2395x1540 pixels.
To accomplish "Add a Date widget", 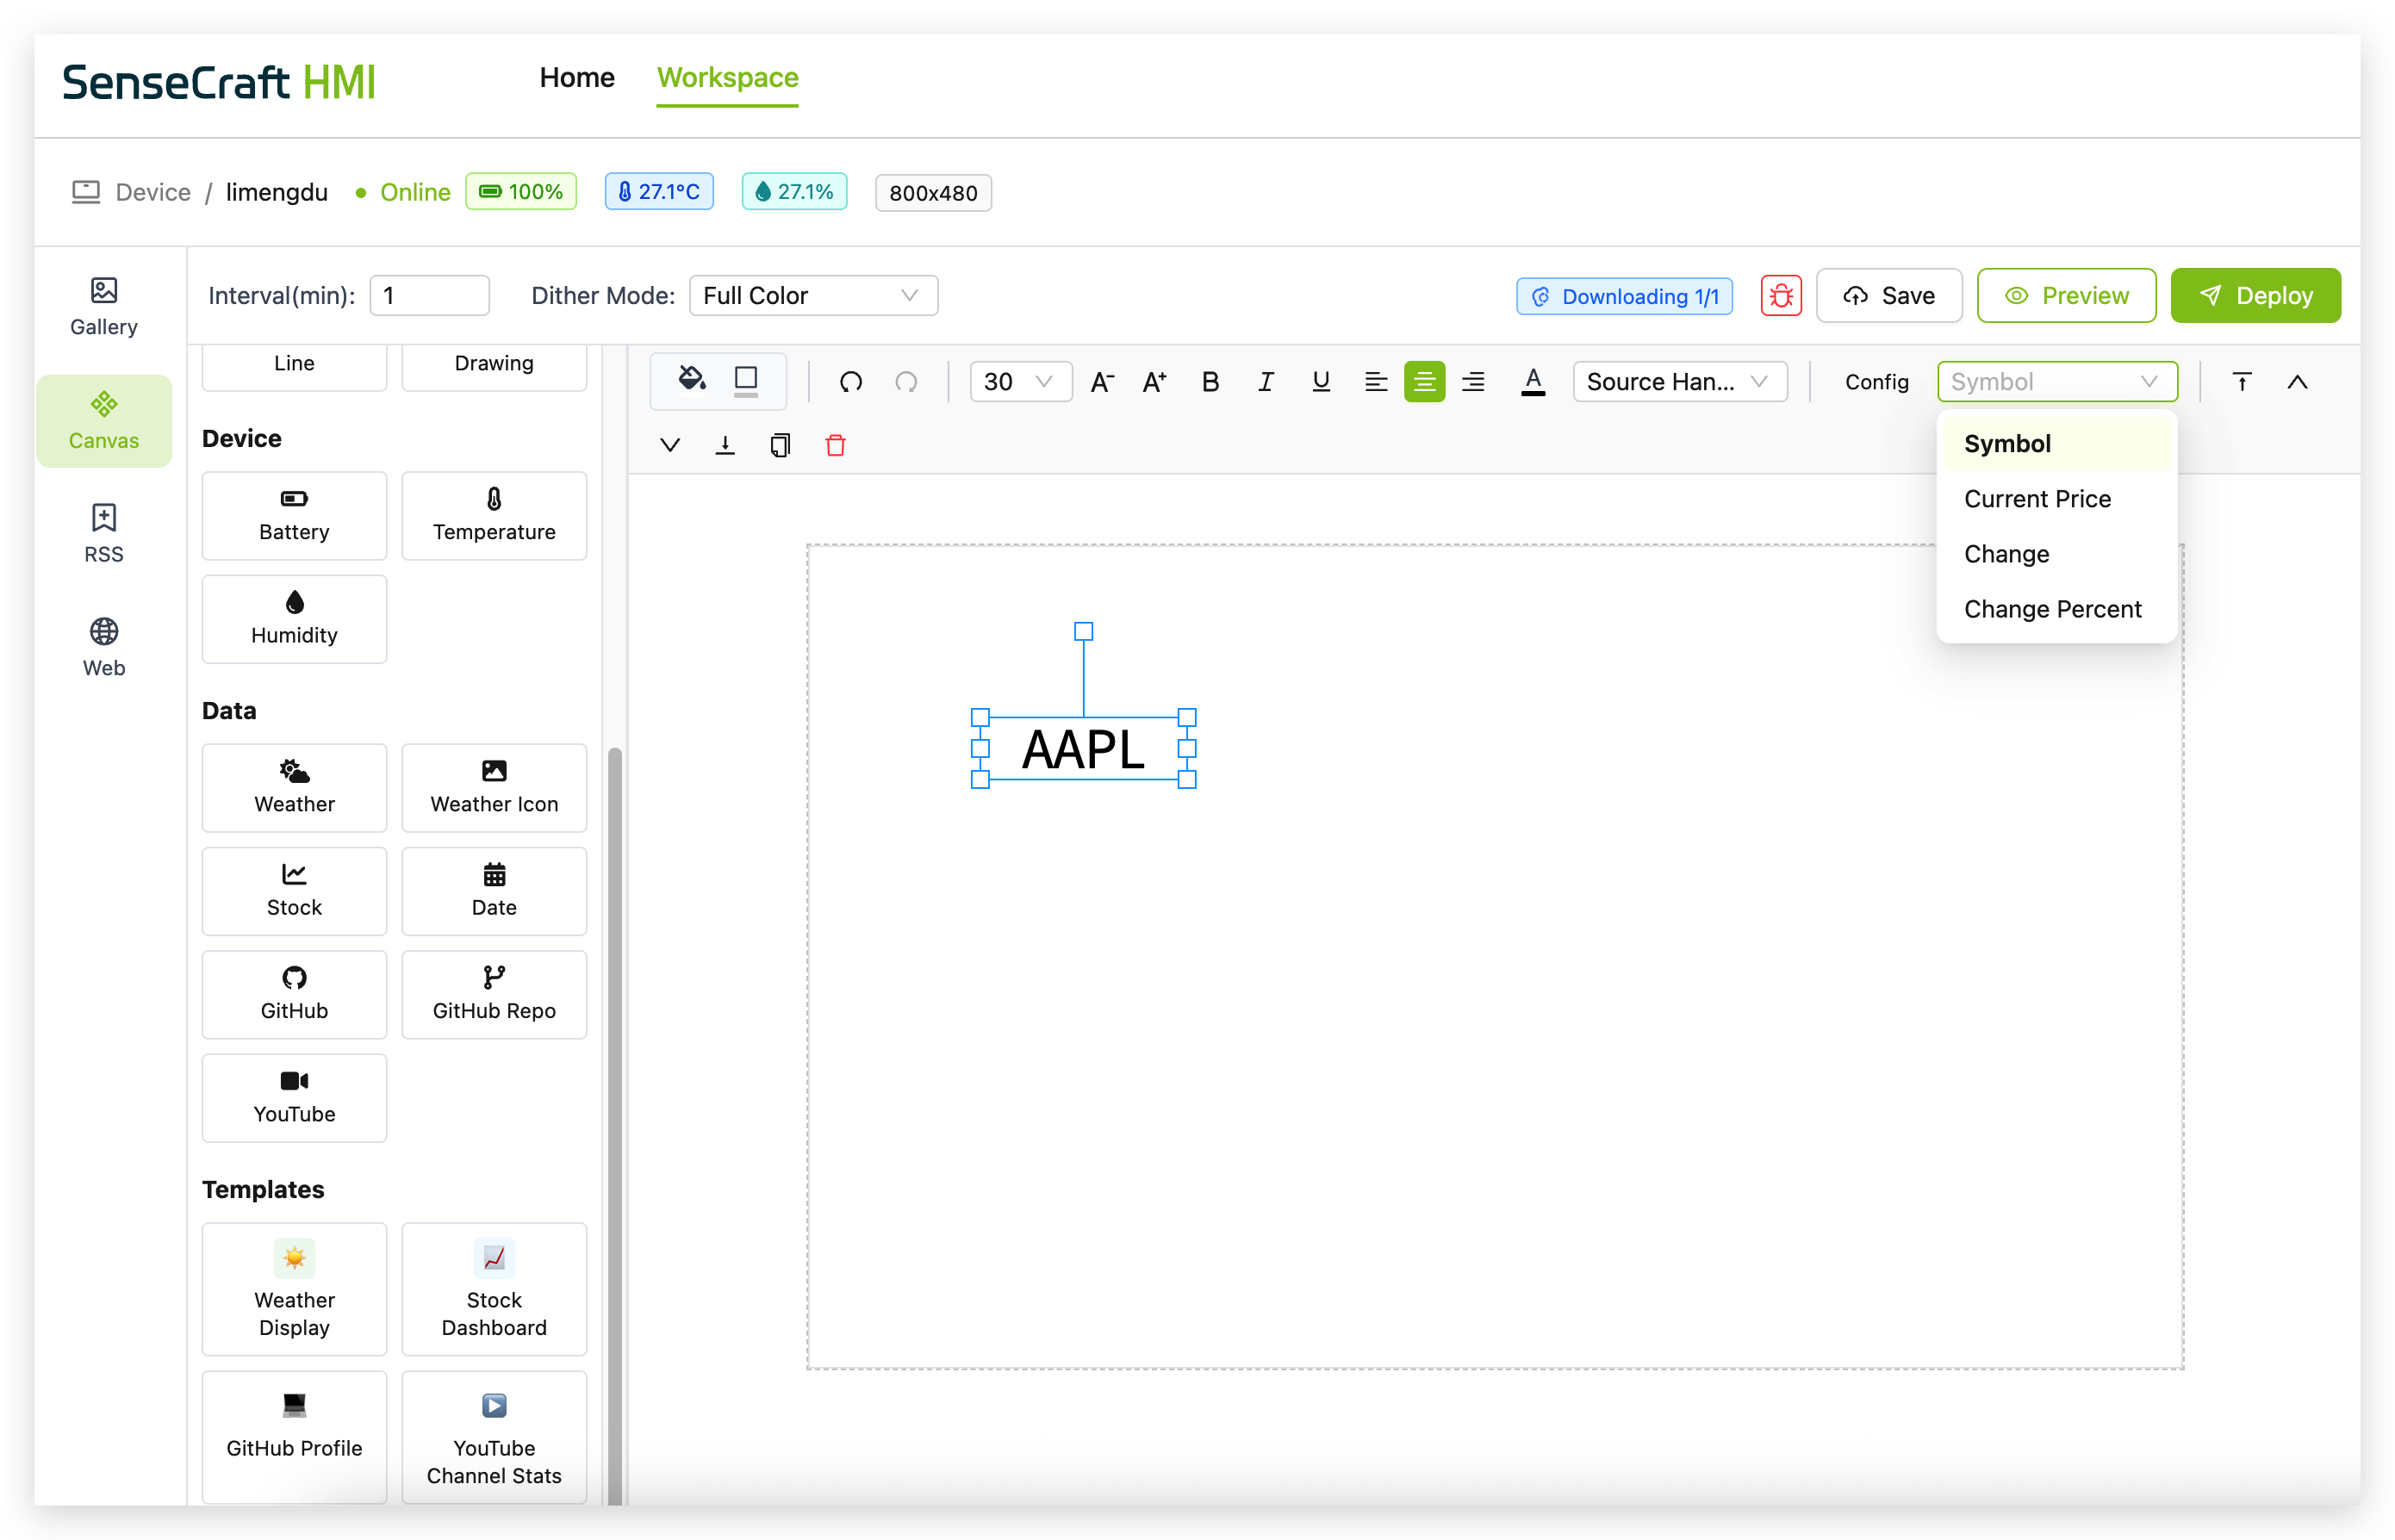I will 494,891.
